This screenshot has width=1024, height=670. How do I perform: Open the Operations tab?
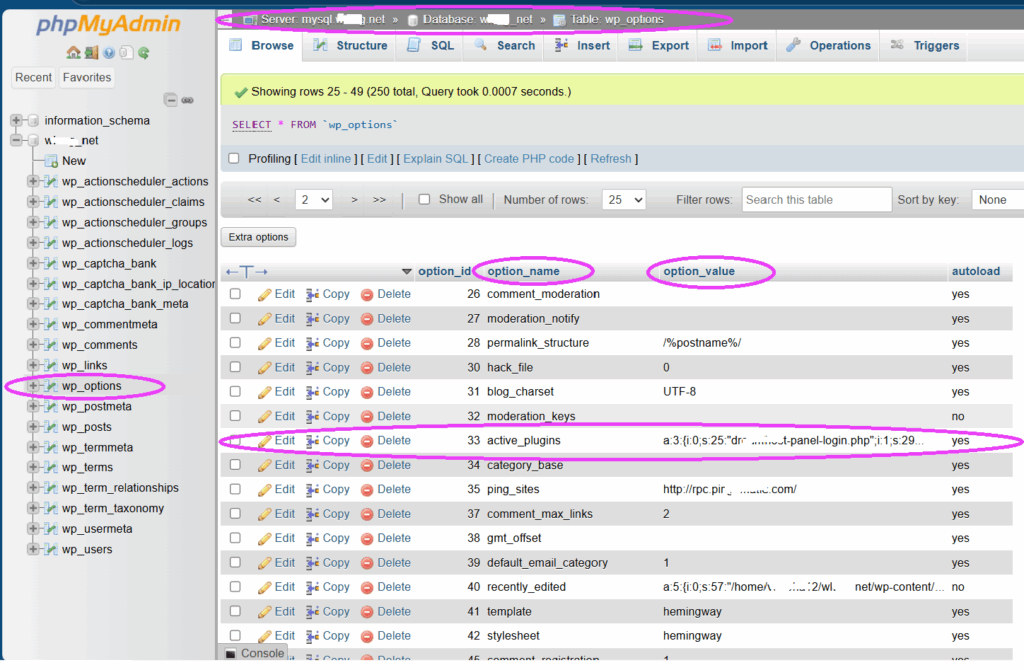click(828, 46)
